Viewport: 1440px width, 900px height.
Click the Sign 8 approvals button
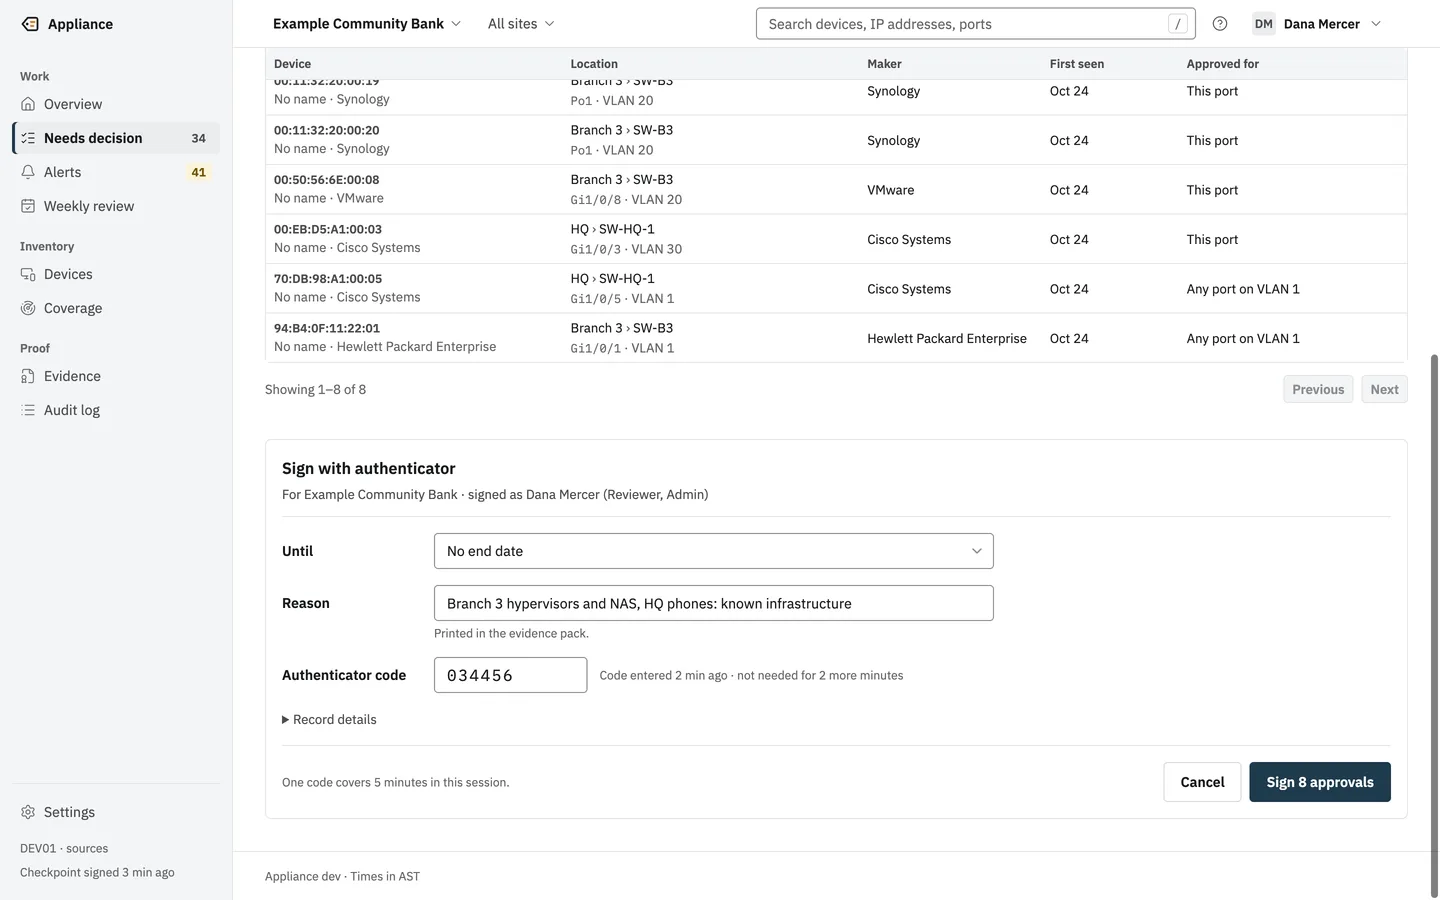(1320, 782)
